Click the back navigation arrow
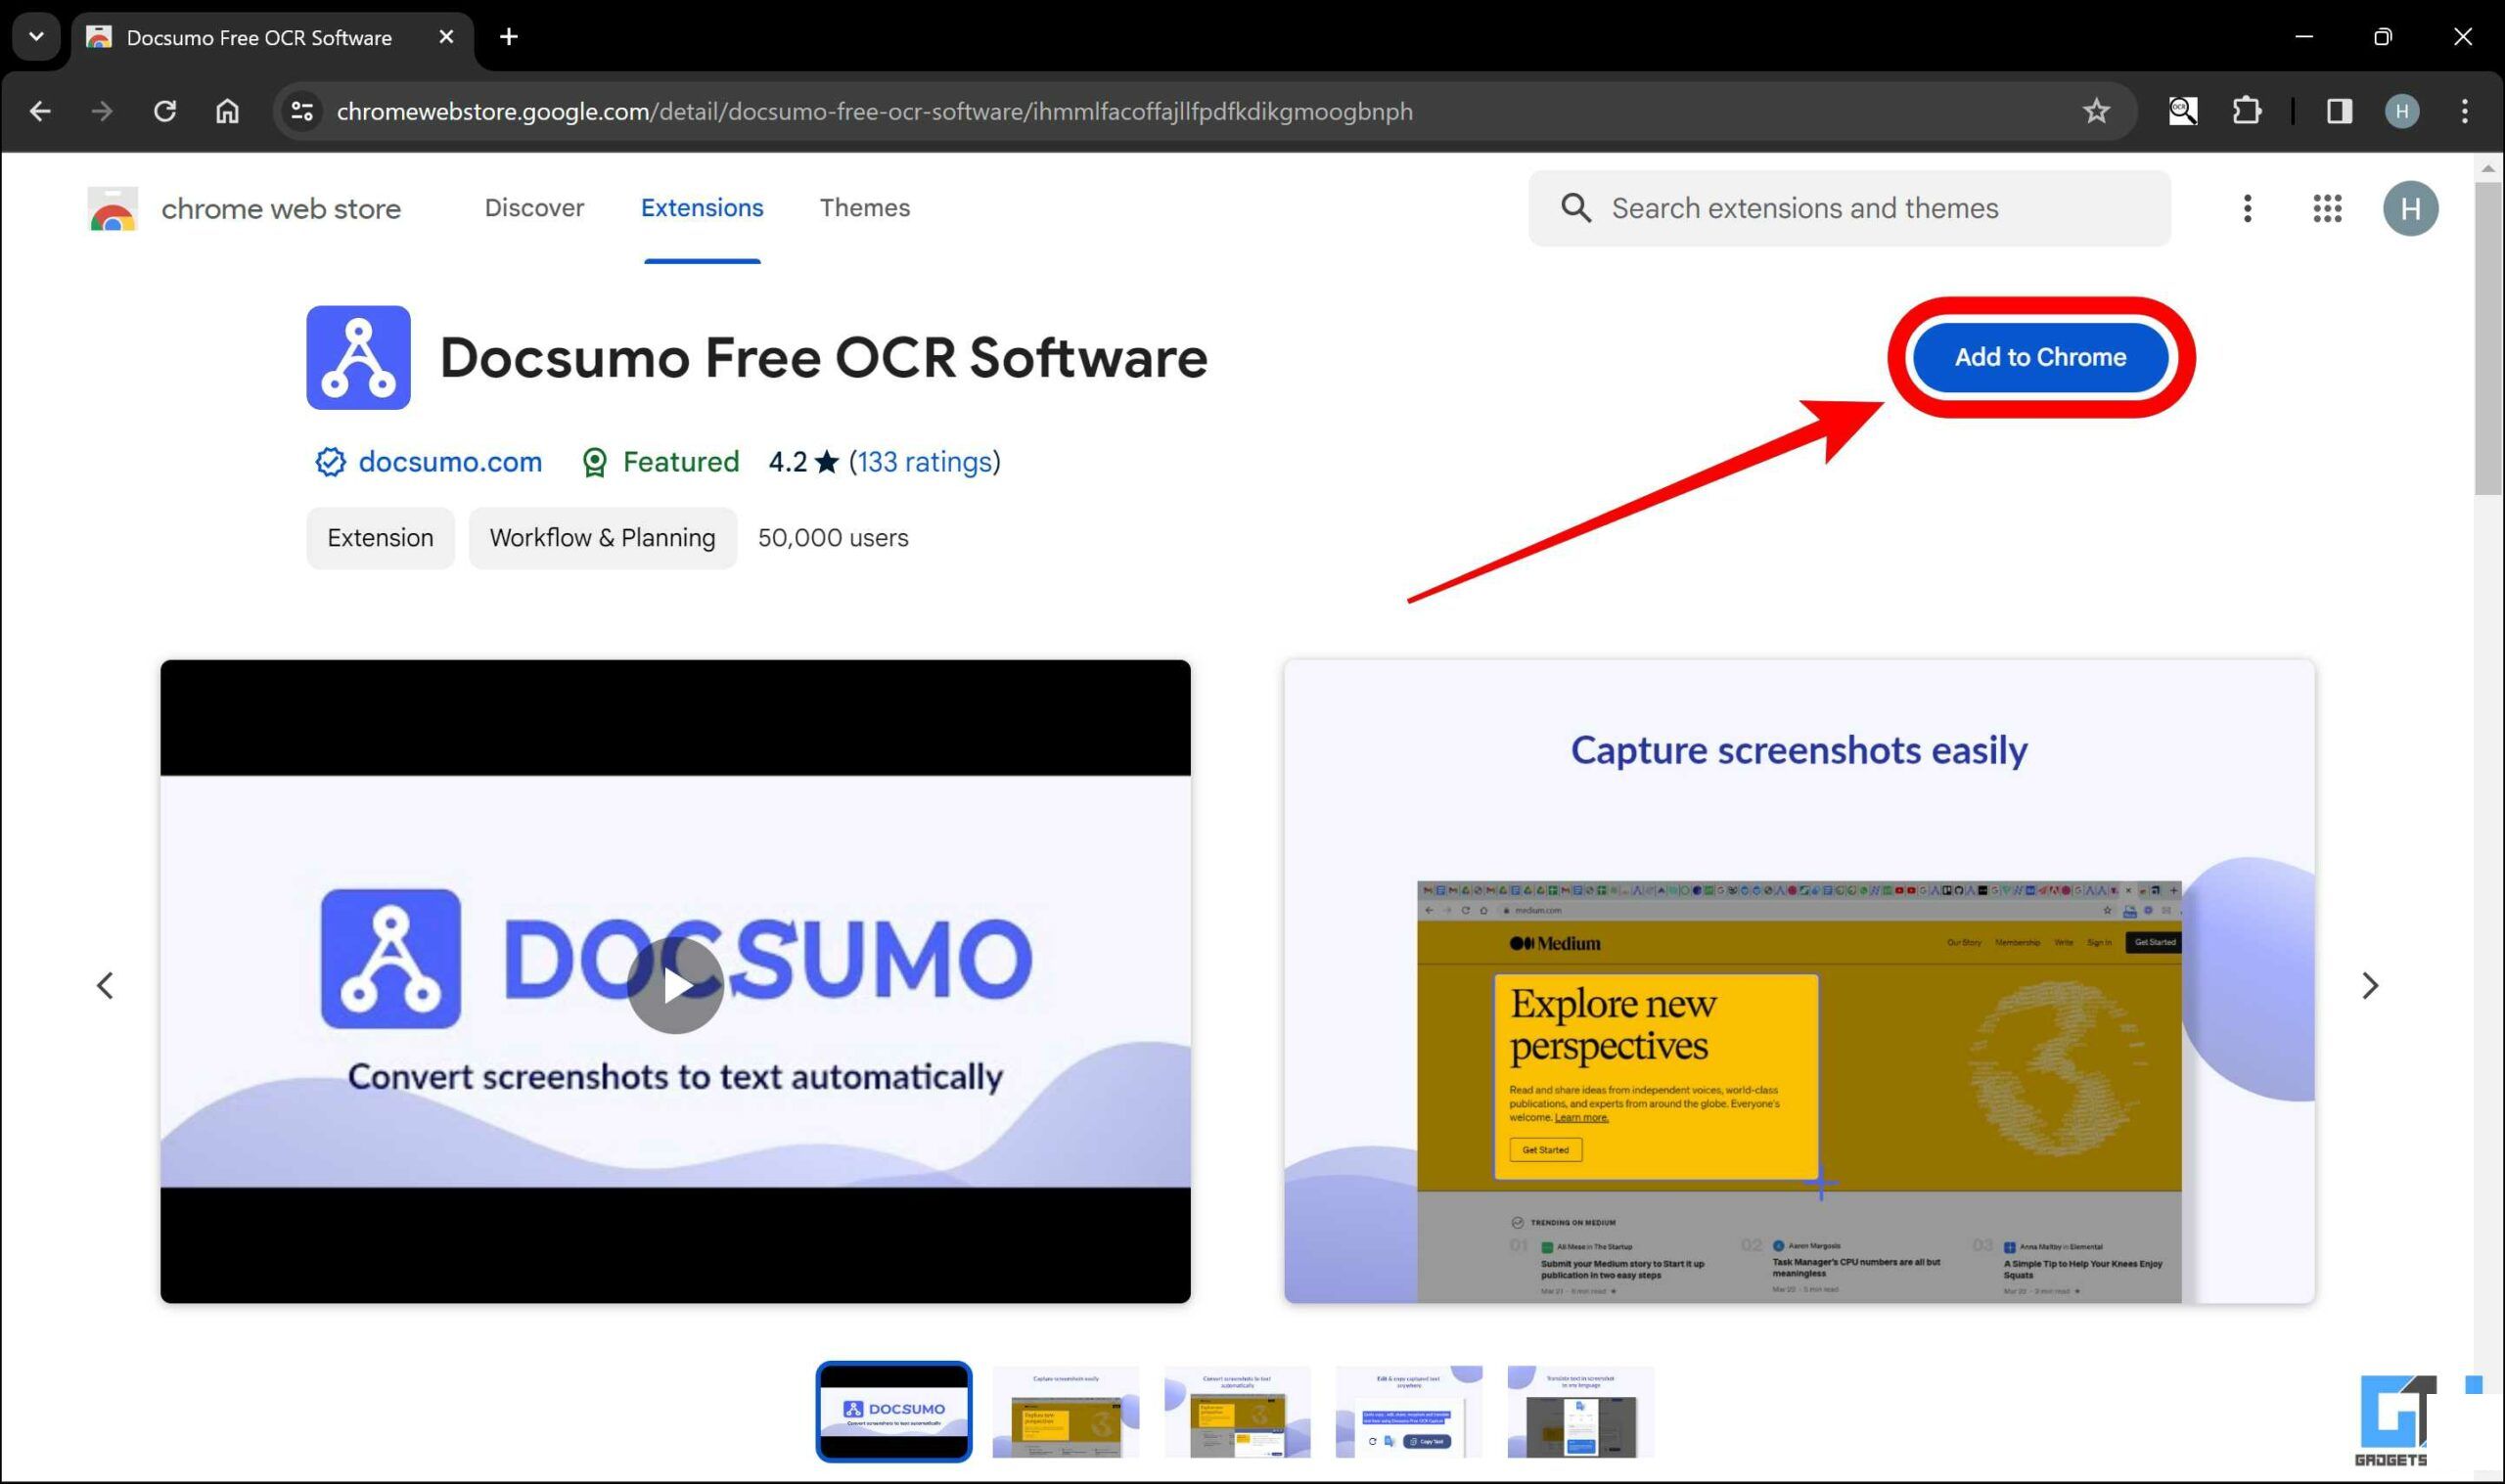The height and width of the screenshot is (1484, 2505). (x=39, y=112)
